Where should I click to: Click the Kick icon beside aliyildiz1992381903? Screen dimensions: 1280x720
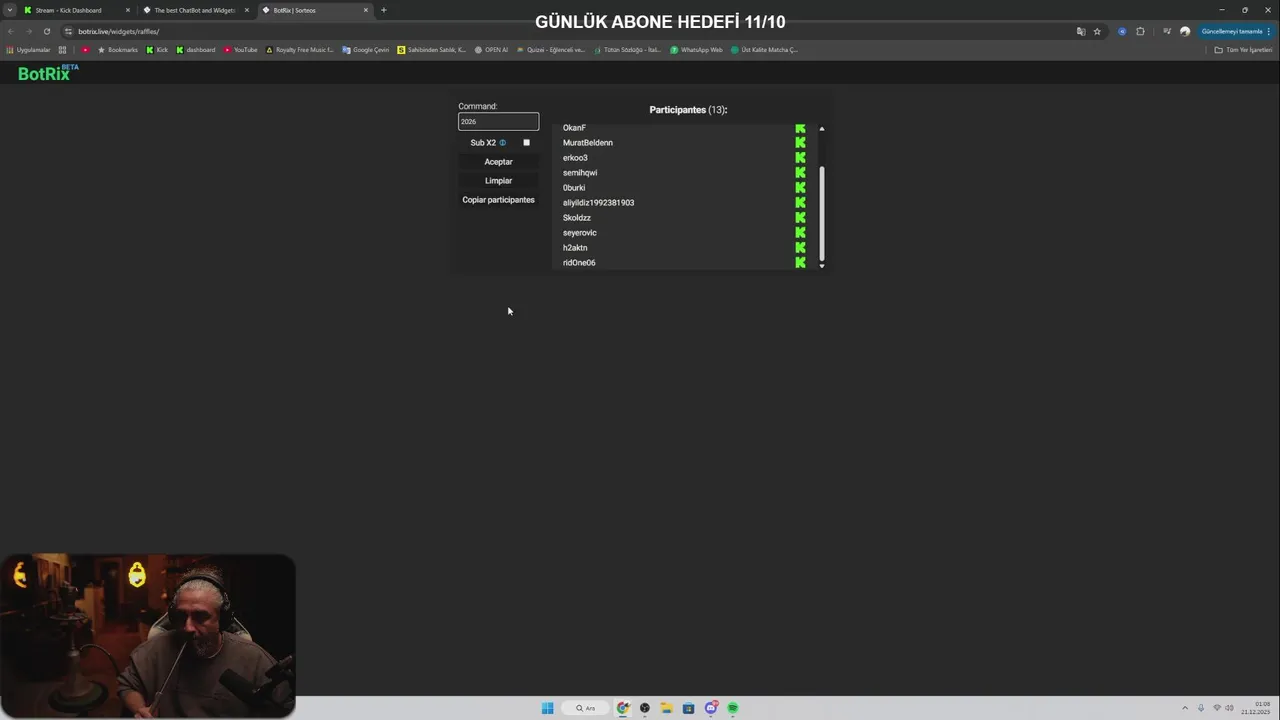point(800,203)
